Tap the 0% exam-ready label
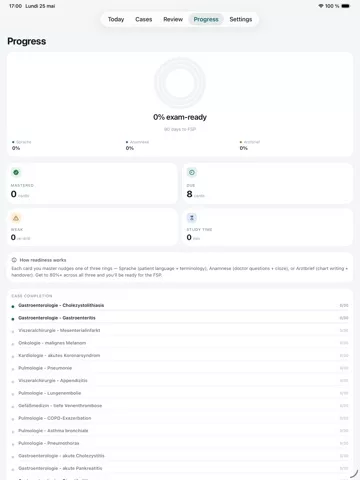 point(180,117)
